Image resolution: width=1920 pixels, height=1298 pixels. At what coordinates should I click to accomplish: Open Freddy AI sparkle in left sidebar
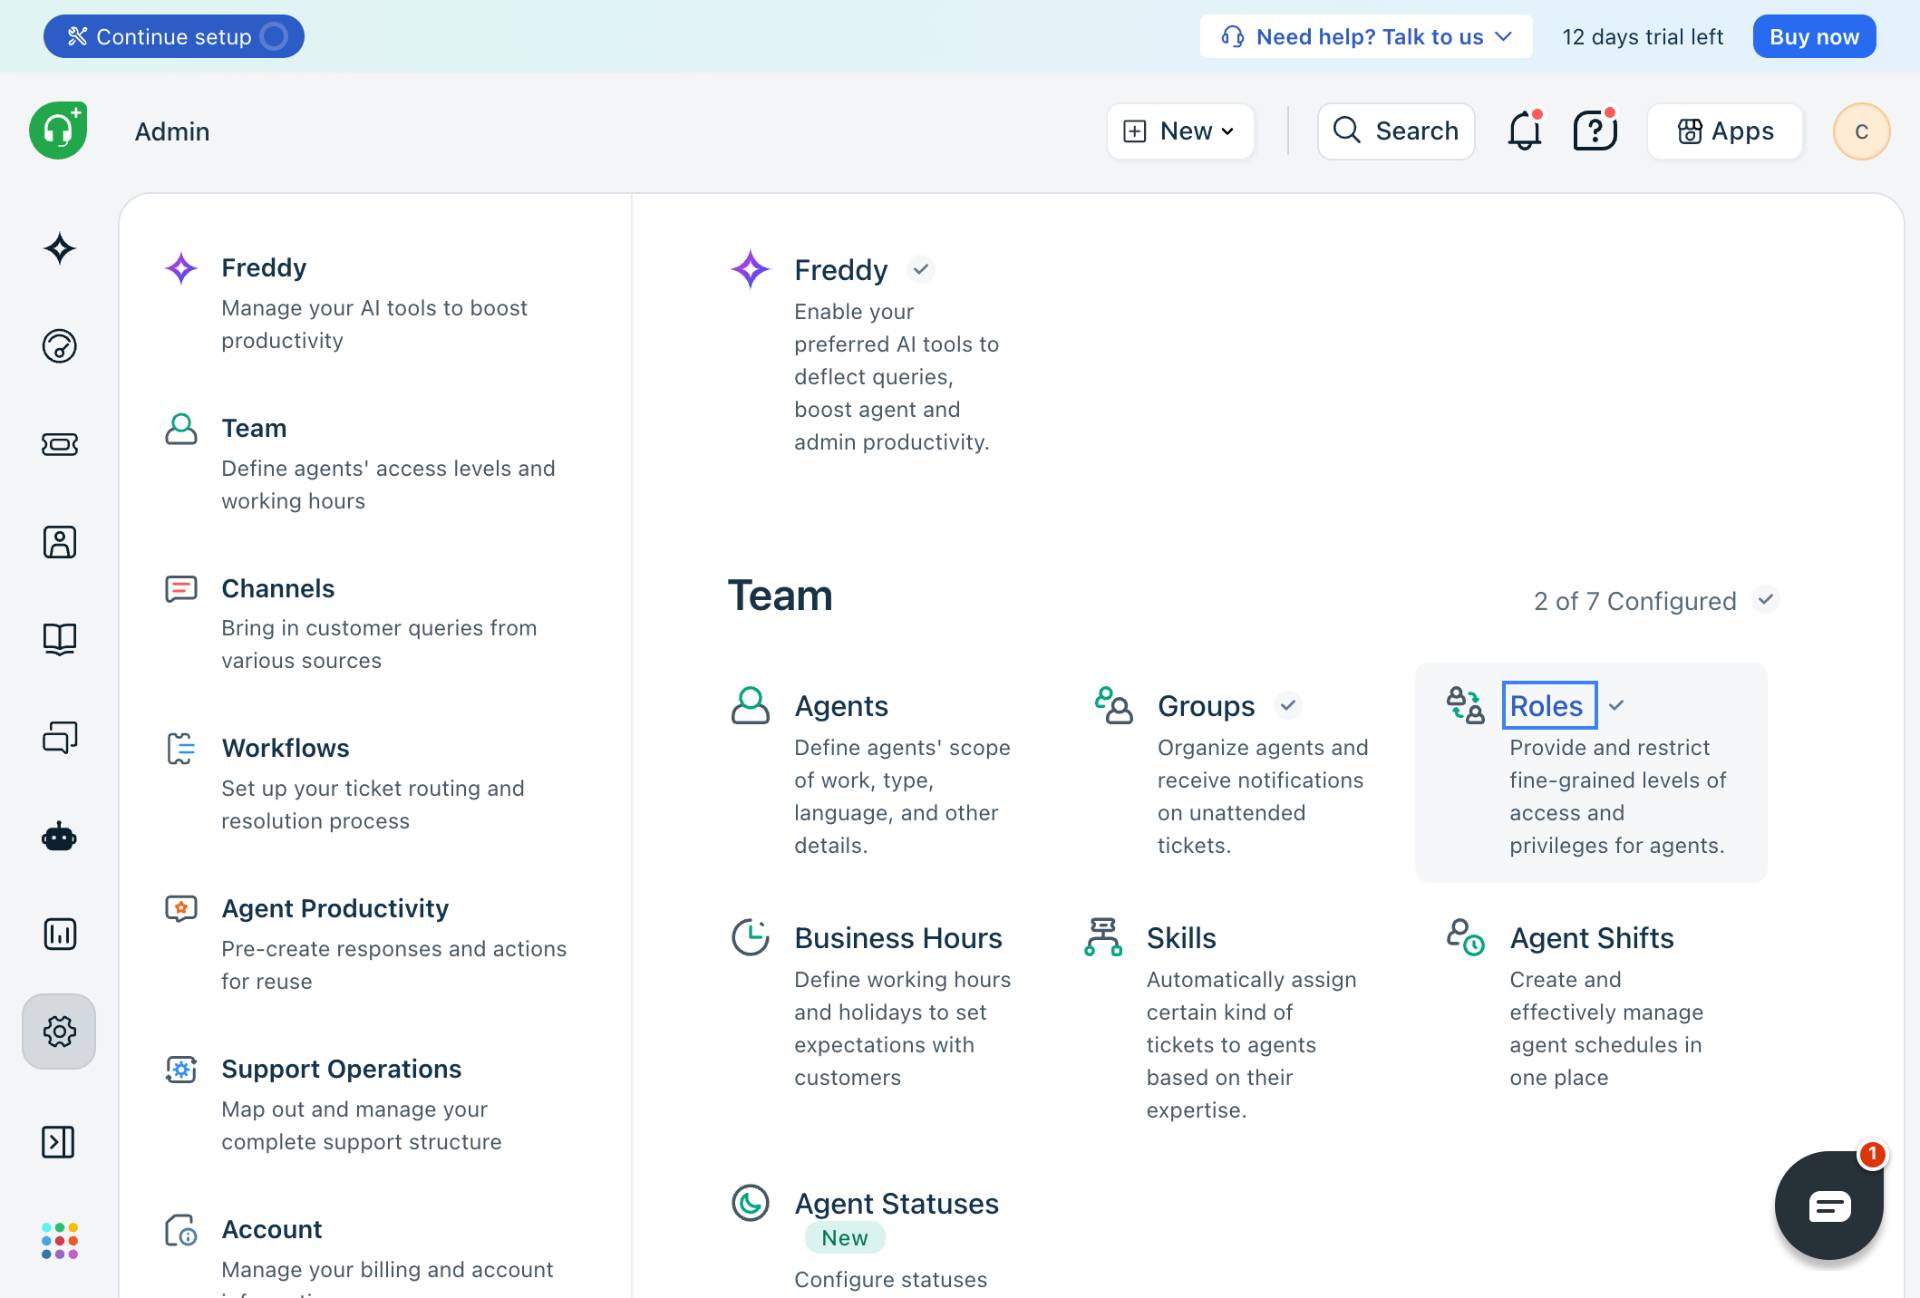click(x=59, y=248)
